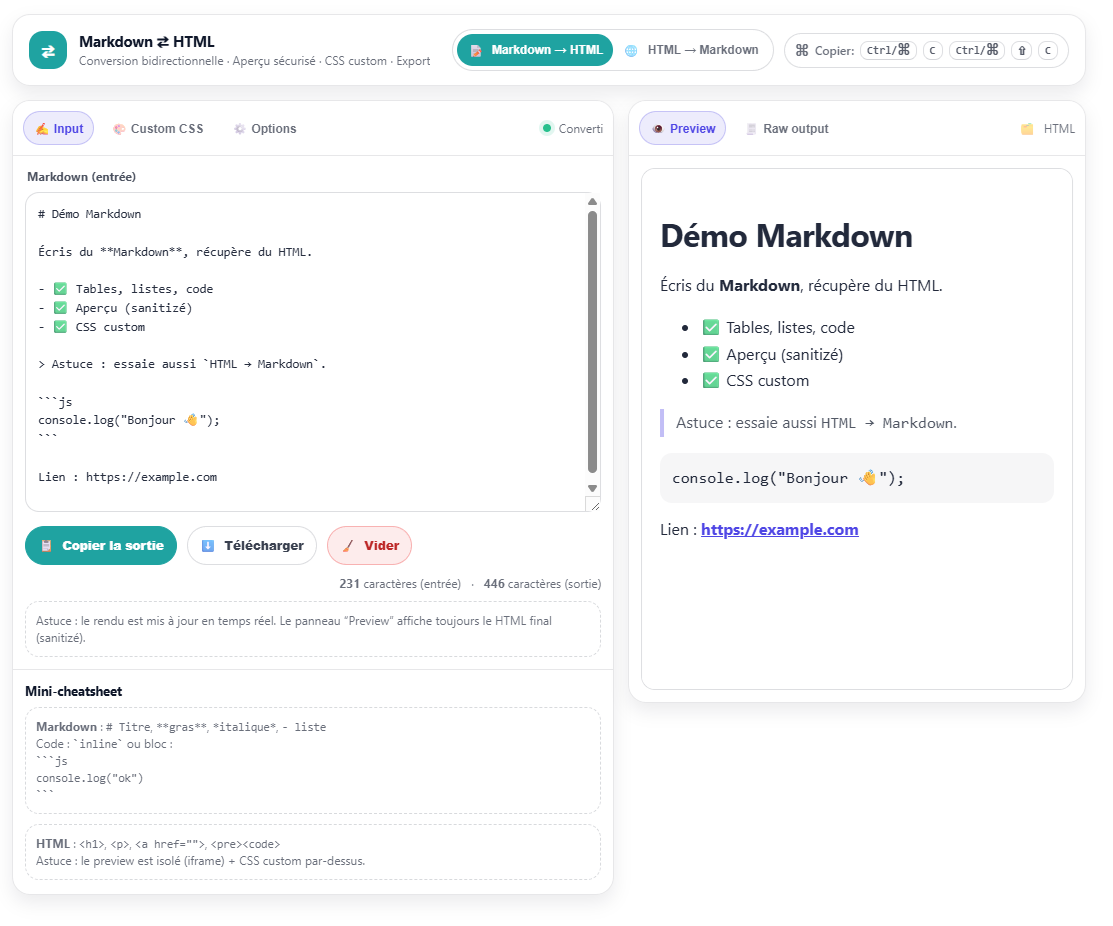This screenshot has width=1113, height=926.
Task: Click the globe icon on HTML → Markdown
Action: coord(631,50)
